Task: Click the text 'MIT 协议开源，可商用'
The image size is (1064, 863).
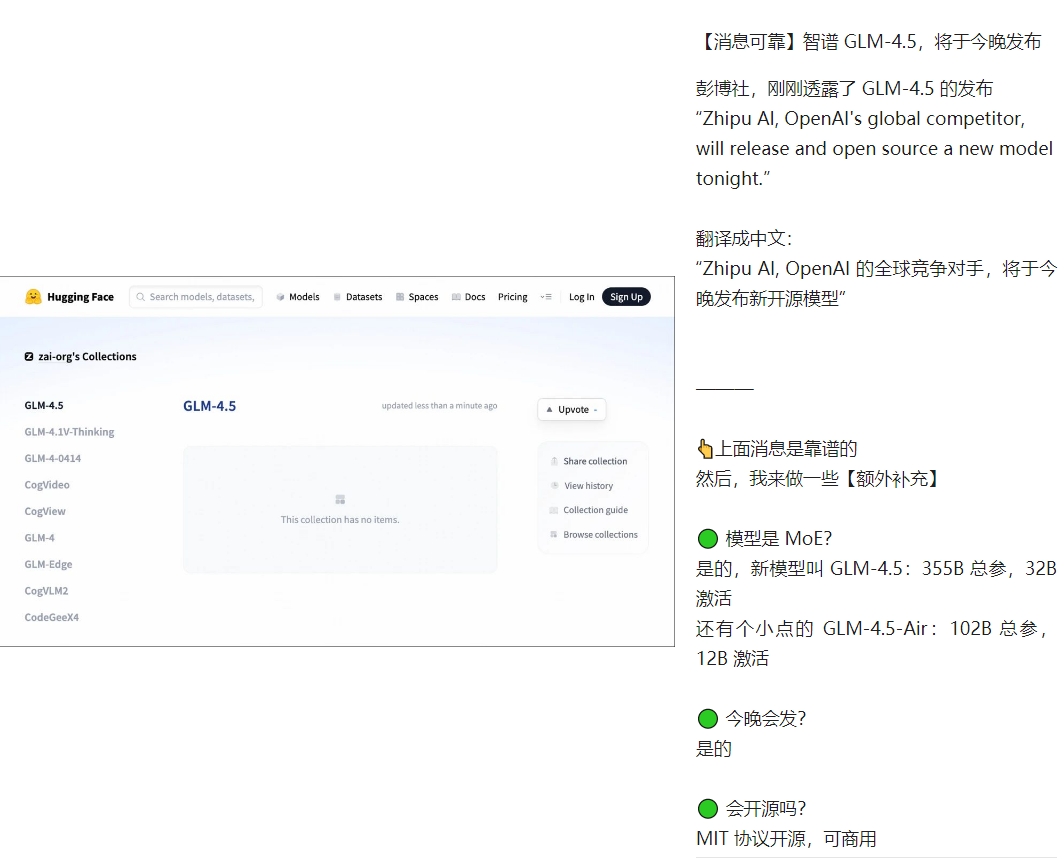Action: click(x=786, y=839)
